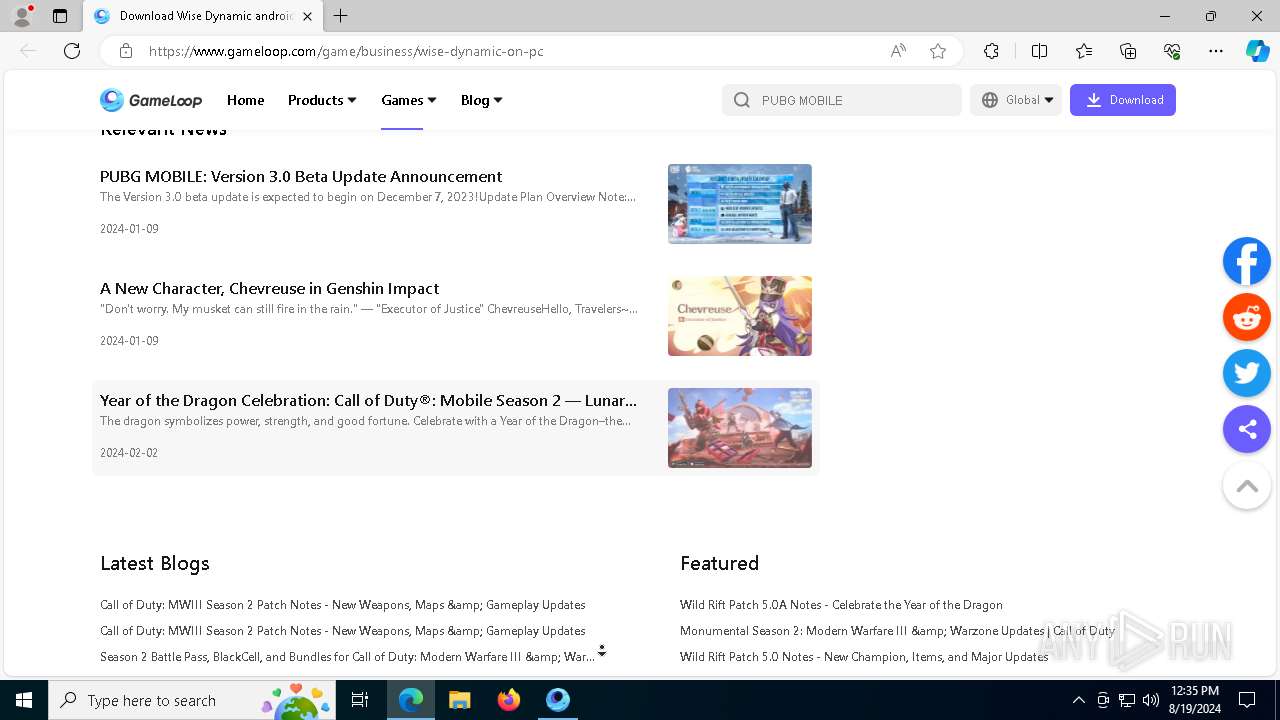Image resolution: width=1280 pixels, height=720 pixels.
Task: Open Chevreuse in Genshin Impact article
Action: click(270, 288)
